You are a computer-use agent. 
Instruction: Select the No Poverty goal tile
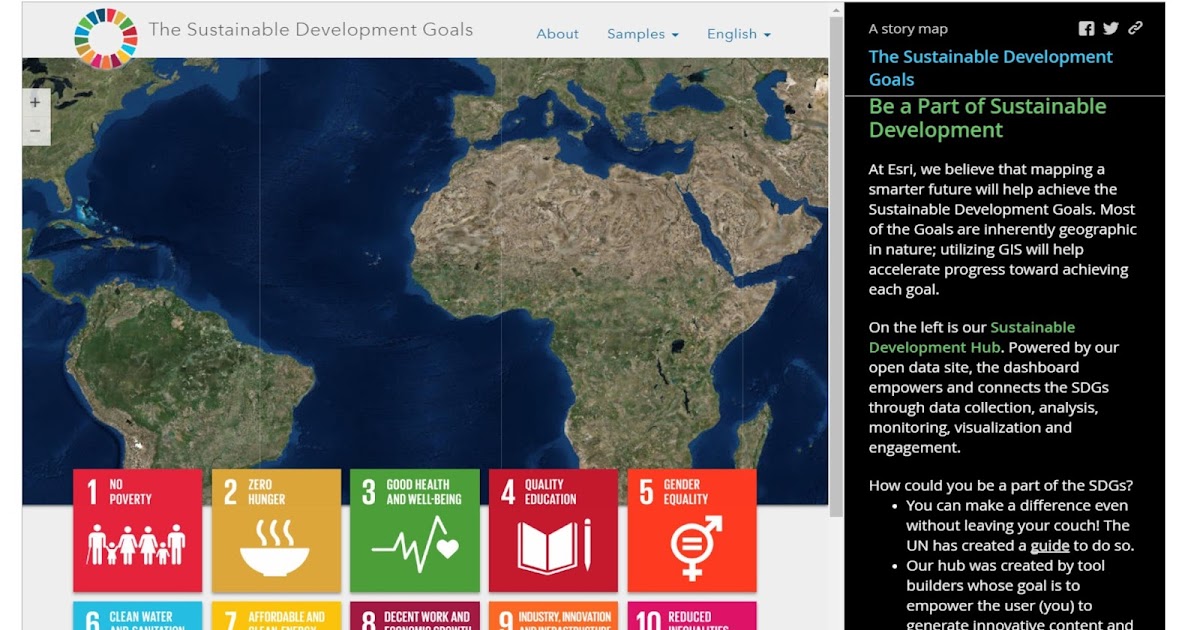(137, 530)
